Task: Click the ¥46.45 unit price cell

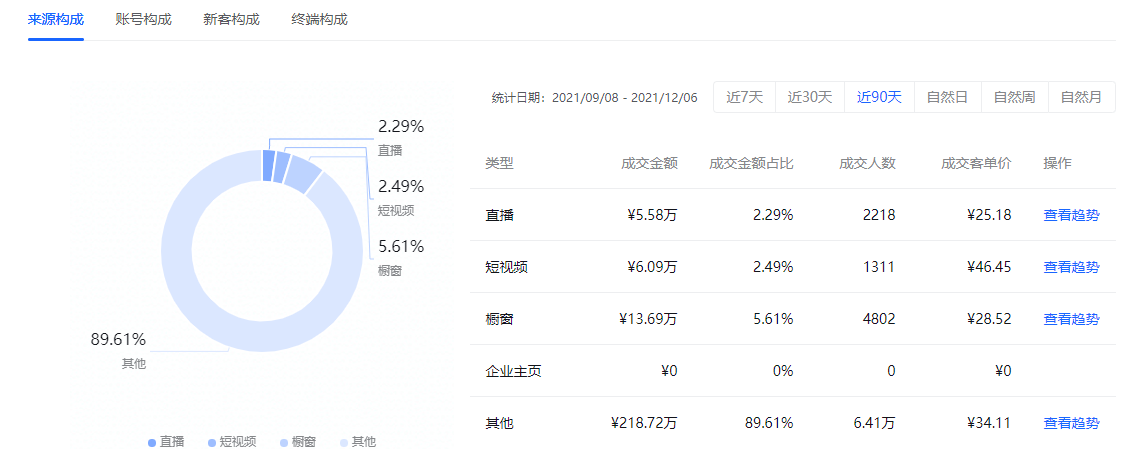Action: [x=989, y=267]
